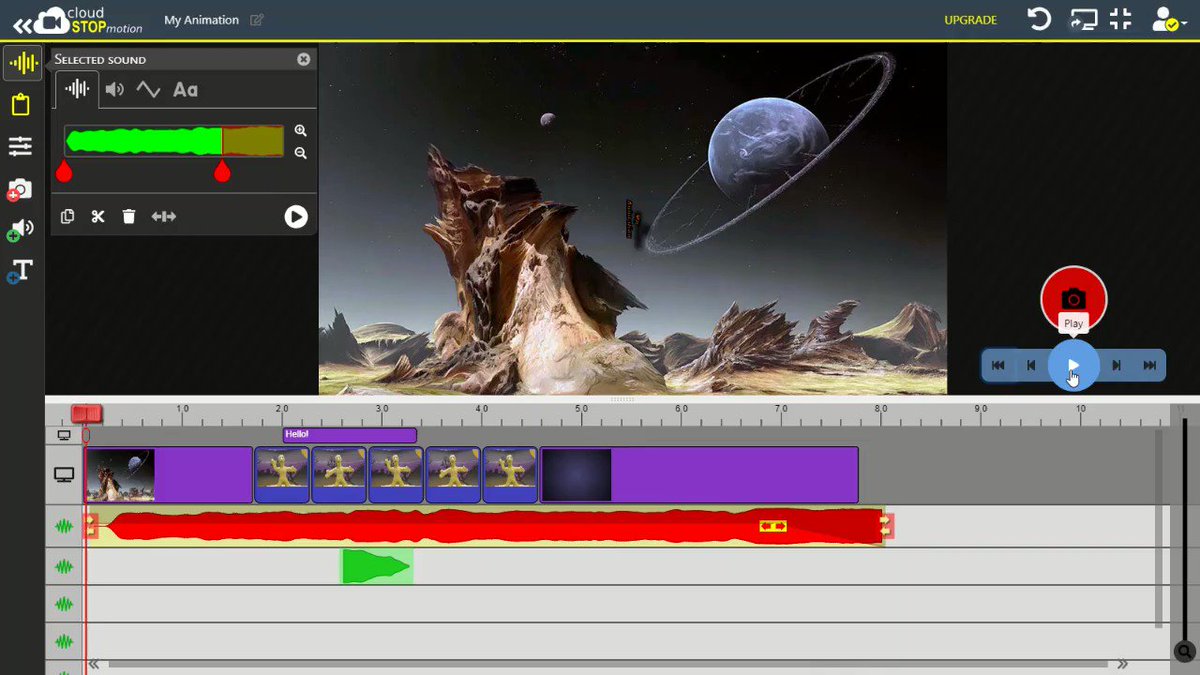Click the horizontal timeline scrollbar

pos(608,664)
